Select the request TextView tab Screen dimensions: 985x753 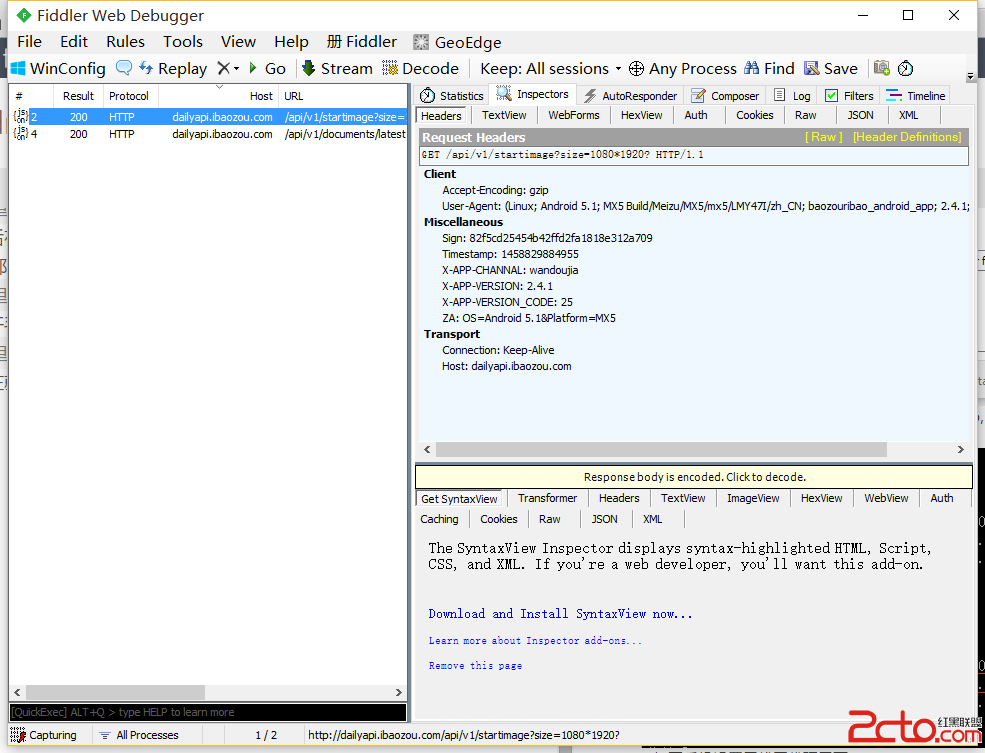(x=504, y=116)
